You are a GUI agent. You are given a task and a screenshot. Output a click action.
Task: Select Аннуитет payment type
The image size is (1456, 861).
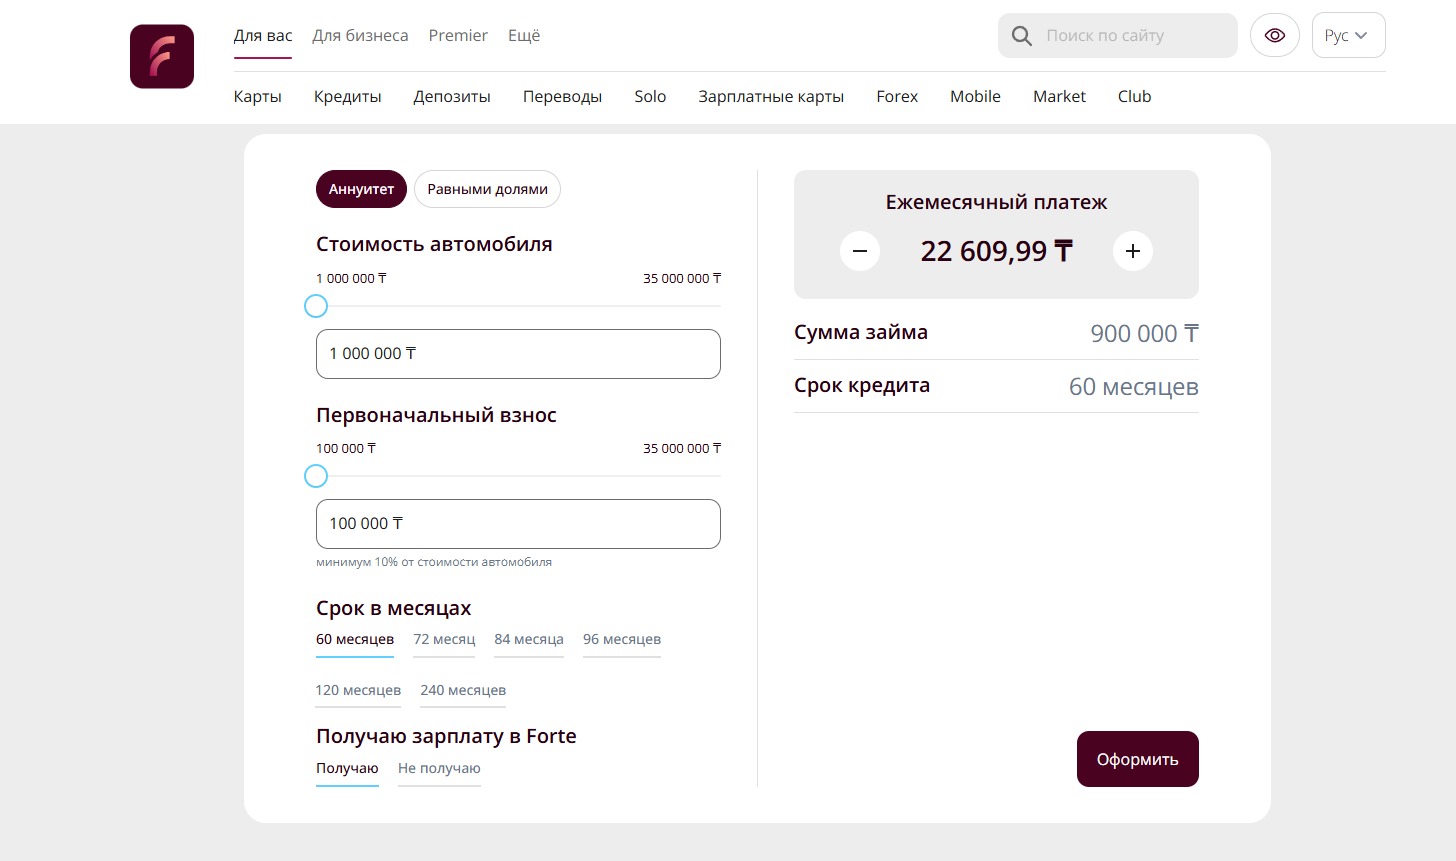361,189
